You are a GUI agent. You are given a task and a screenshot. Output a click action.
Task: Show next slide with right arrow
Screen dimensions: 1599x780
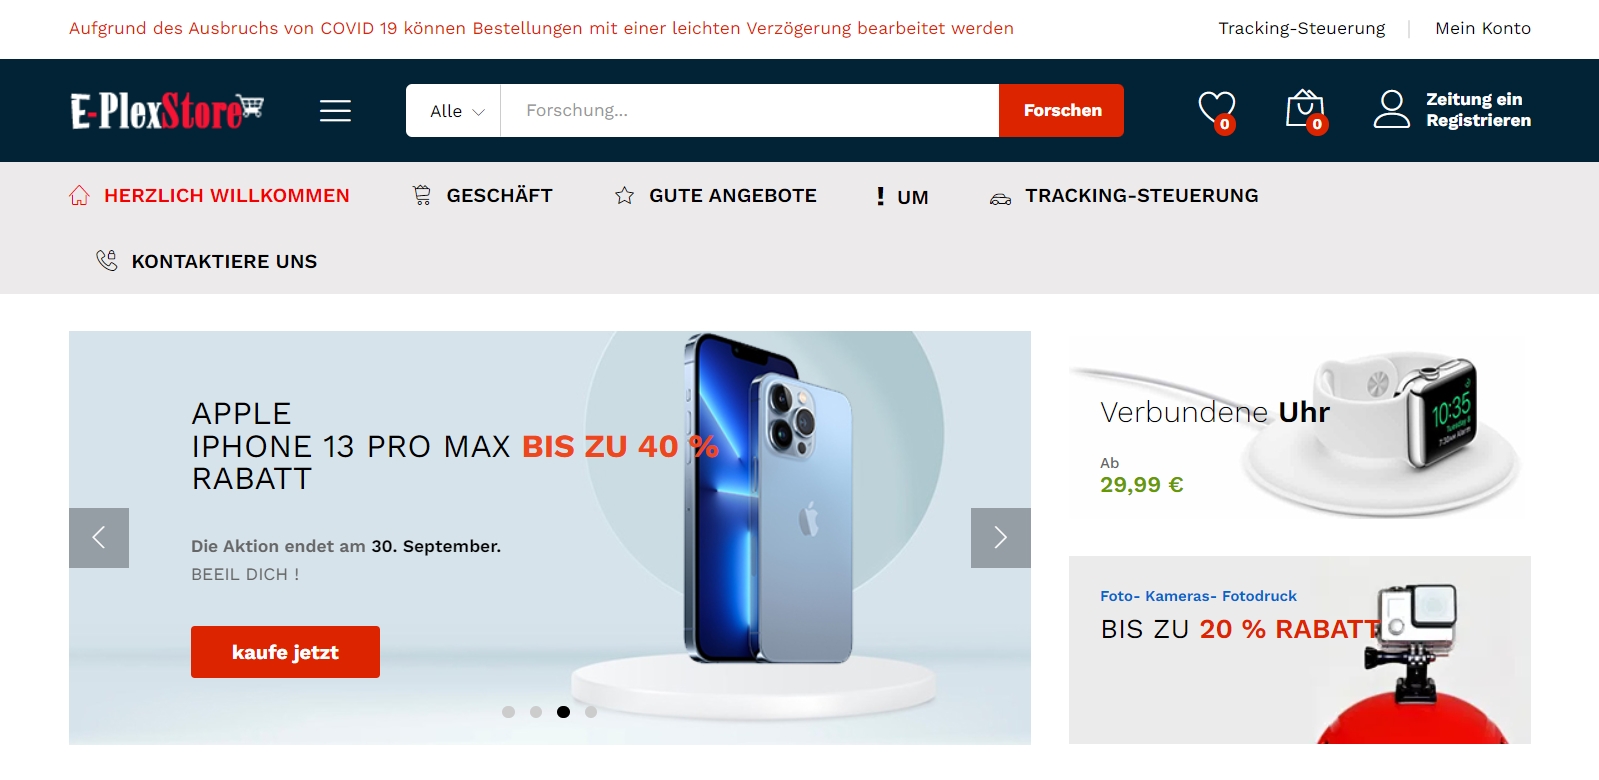pos(1000,538)
